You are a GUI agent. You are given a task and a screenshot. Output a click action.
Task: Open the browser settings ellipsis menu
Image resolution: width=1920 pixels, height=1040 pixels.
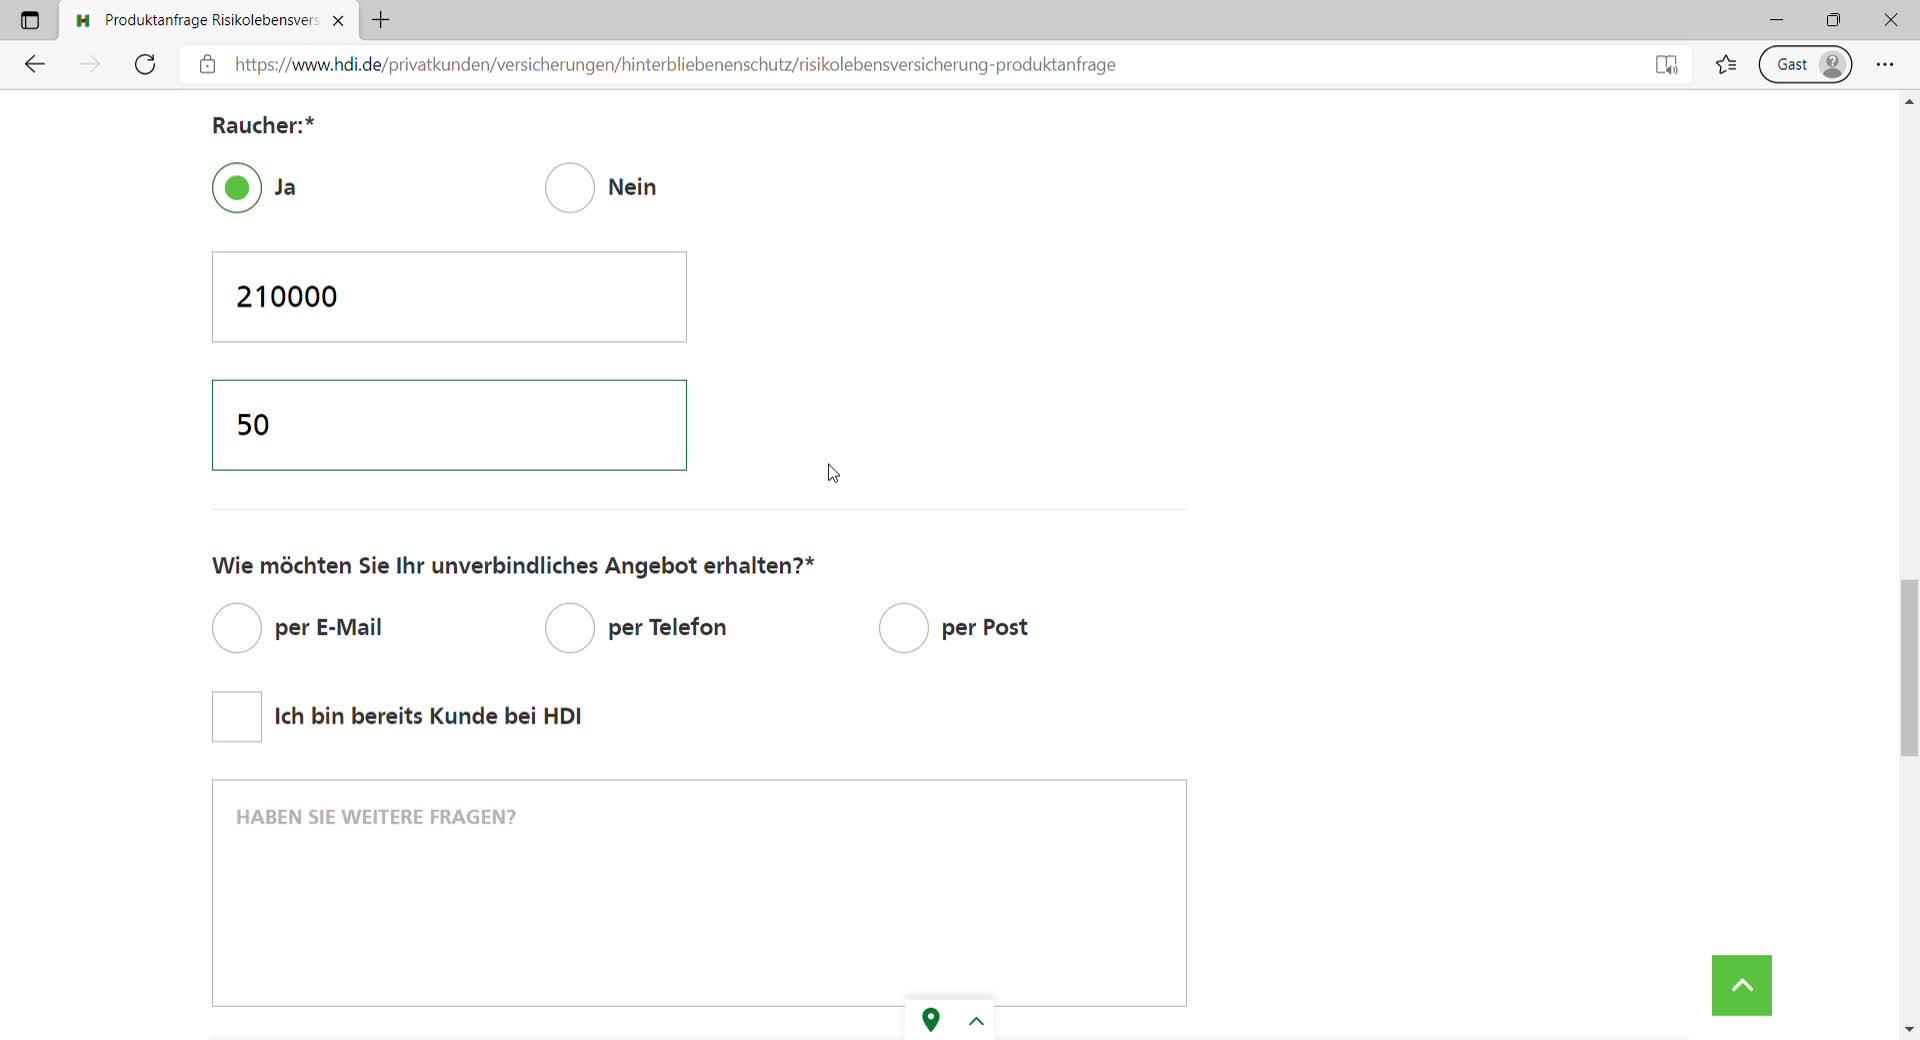click(x=1885, y=65)
